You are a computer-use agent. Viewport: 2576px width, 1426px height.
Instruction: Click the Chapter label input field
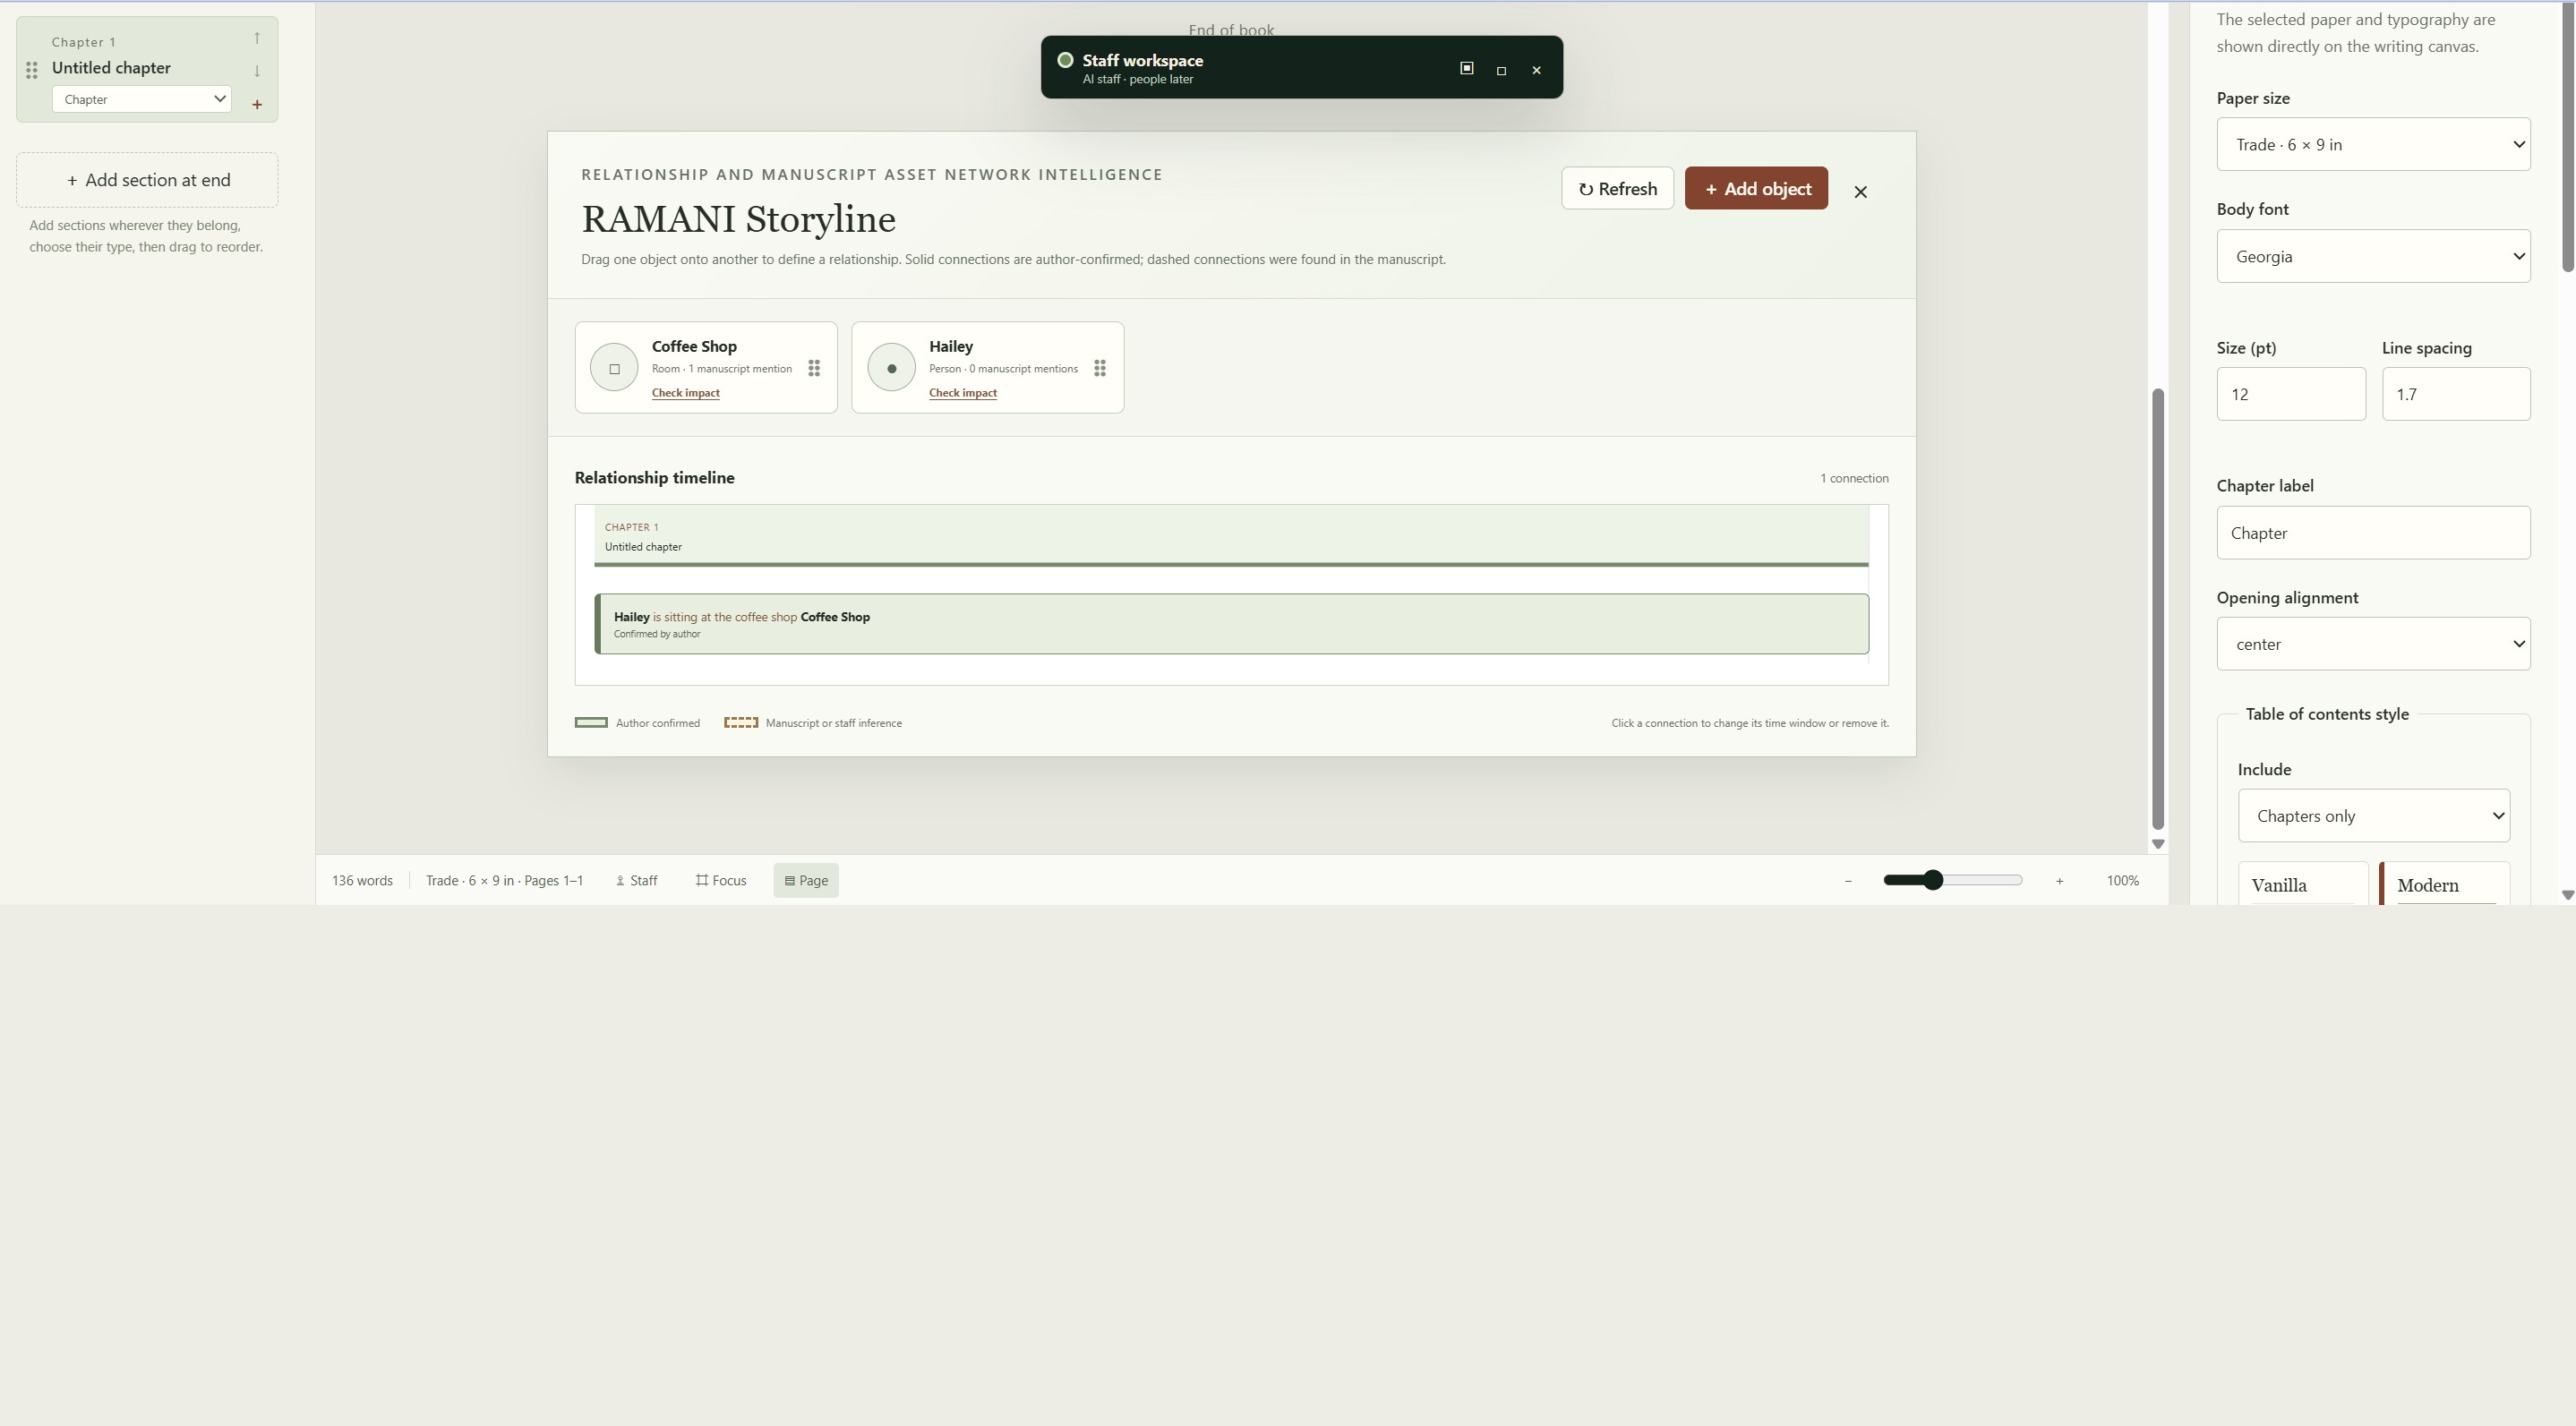click(x=2373, y=533)
